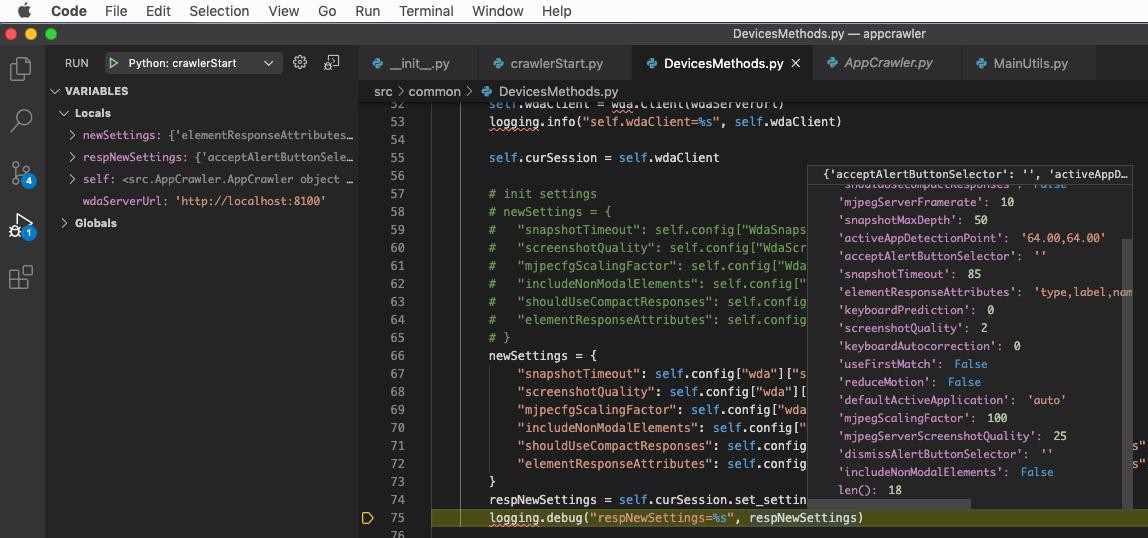Click the len(): 18 entry in hover popup

point(870,490)
